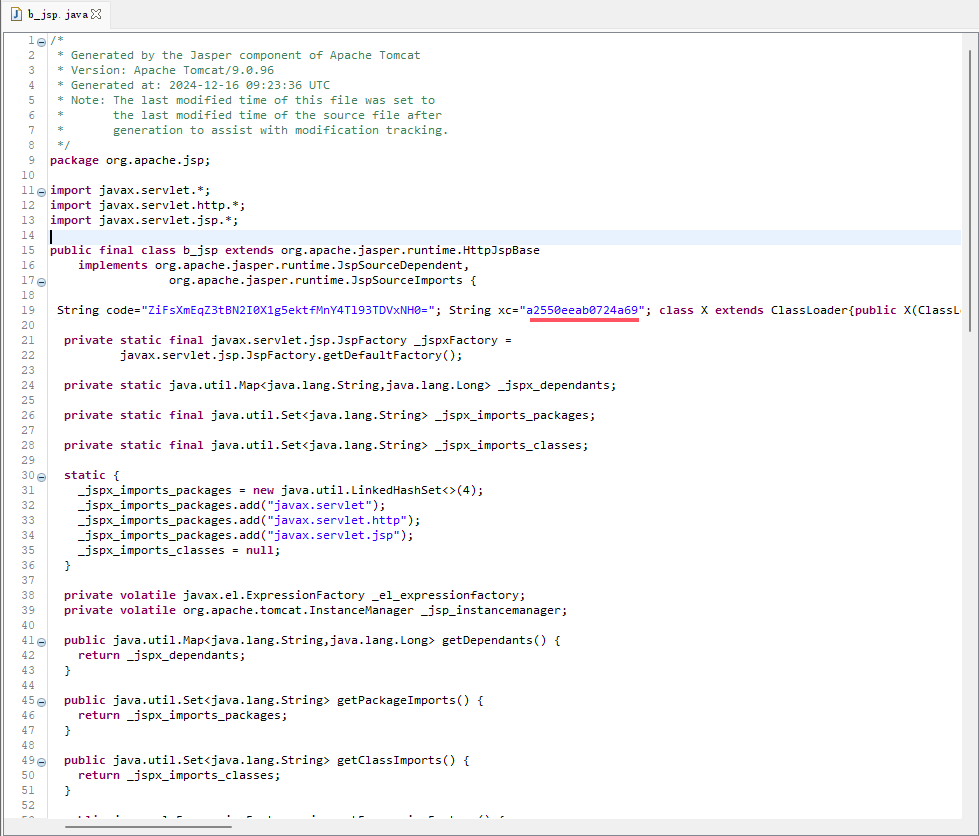Close the b_jsp.java editor tab
The width and height of the screenshot is (979, 836).
(x=96, y=15)
